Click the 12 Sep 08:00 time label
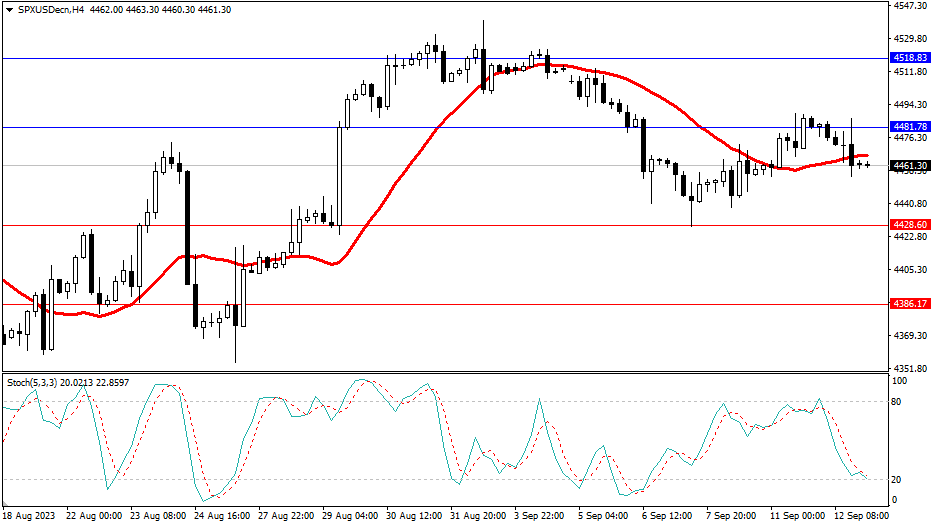 click(860, 516)
